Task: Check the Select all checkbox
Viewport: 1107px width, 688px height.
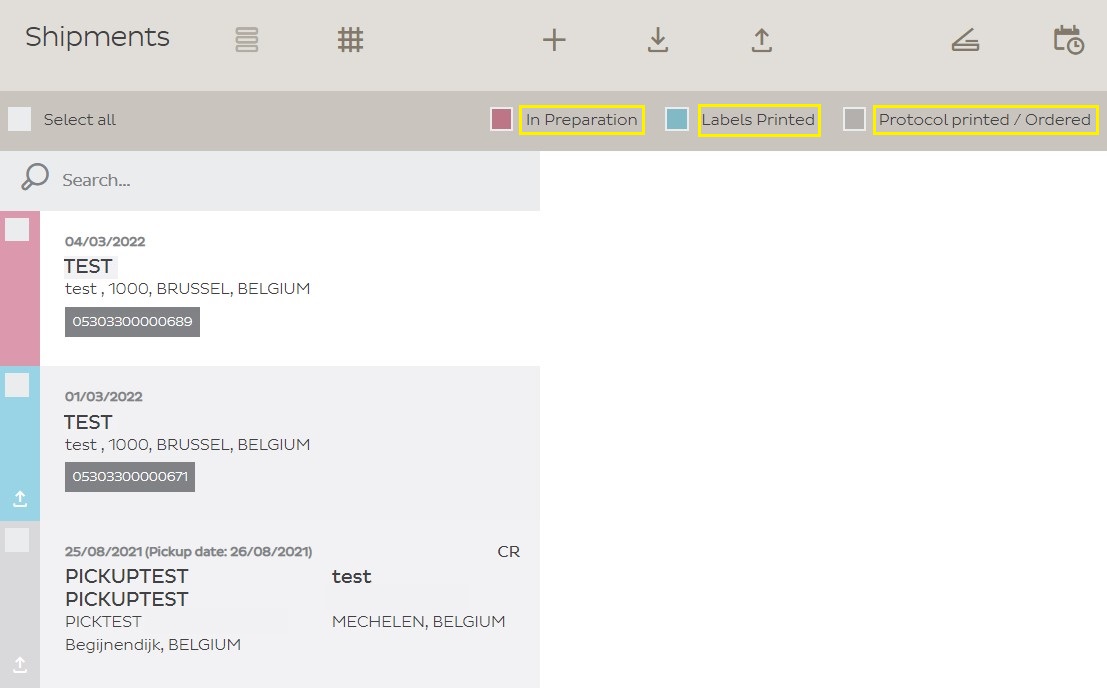Action: pos(20,120)
